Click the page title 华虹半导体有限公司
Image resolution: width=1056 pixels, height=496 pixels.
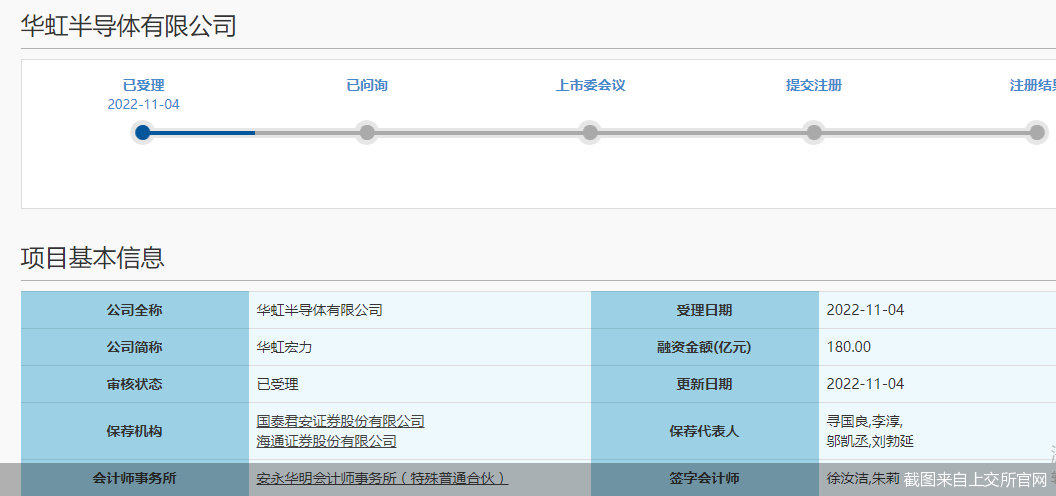pos(129,26)
